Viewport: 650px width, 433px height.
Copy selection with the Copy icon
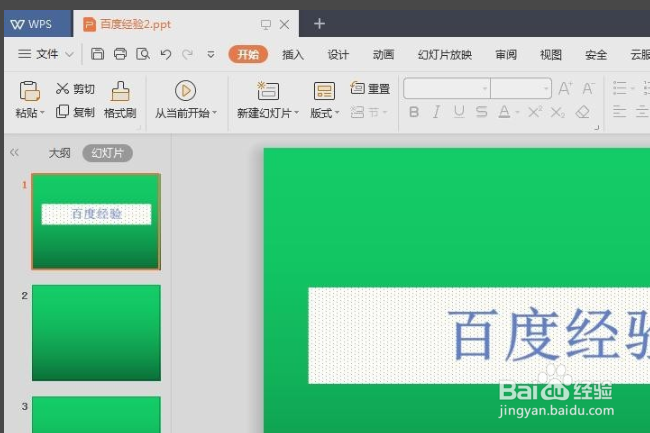pyautogui.click(x=62, y=111)
